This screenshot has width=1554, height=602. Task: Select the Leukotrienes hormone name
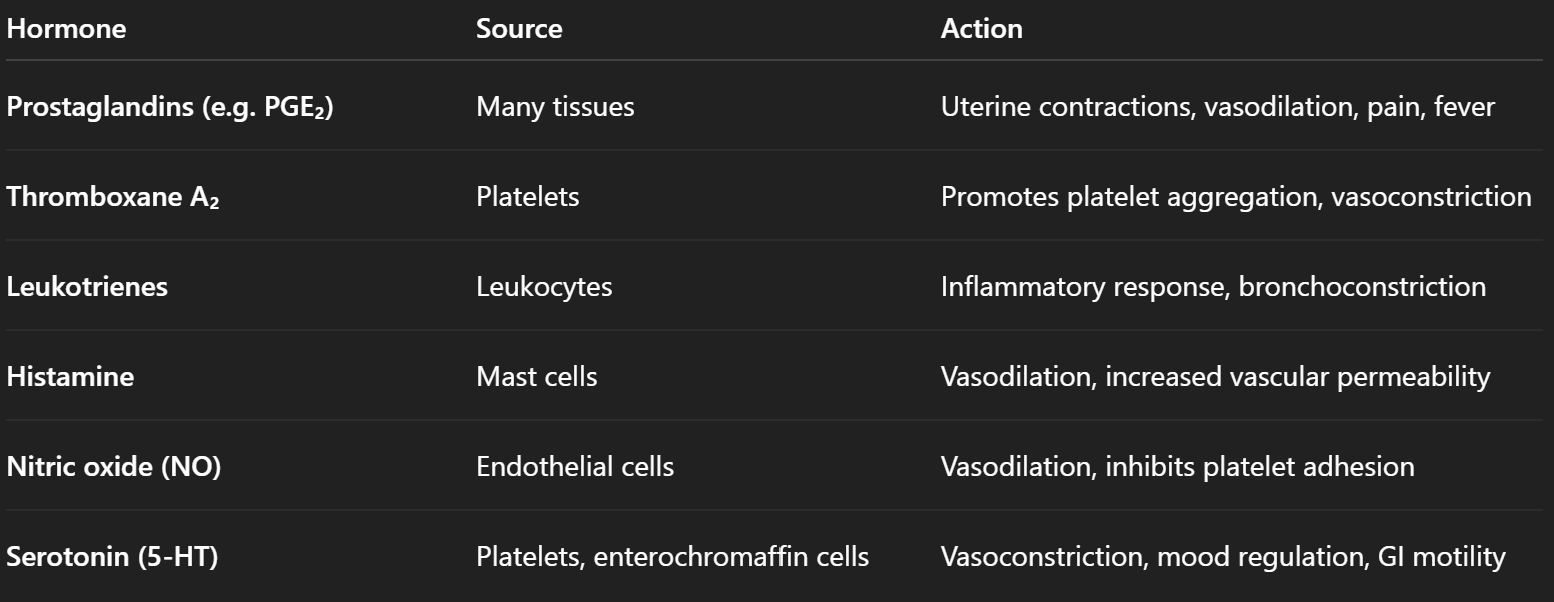click(x=87, y=287)
